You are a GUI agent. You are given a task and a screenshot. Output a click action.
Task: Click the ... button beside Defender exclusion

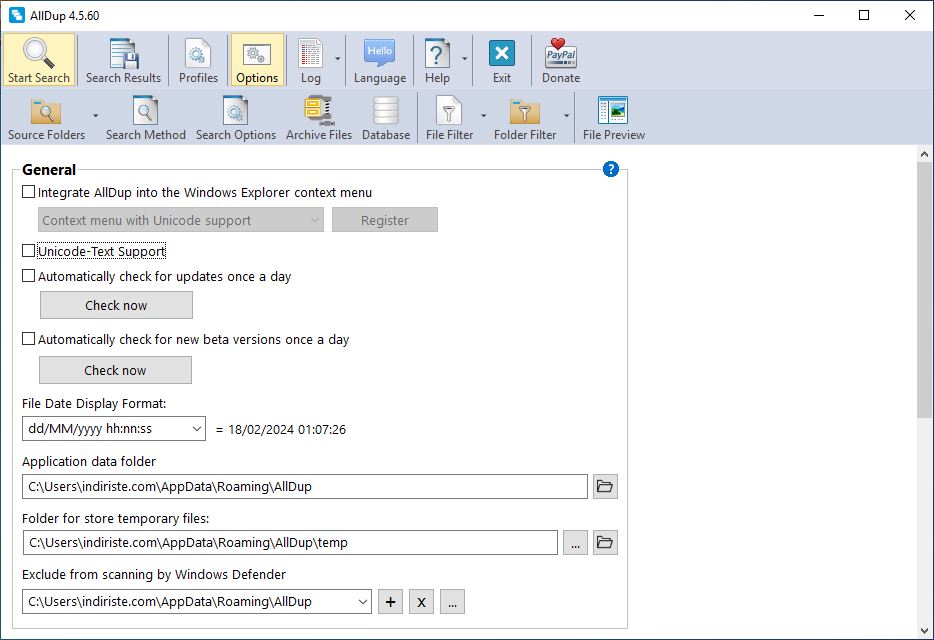coord(452,602)
